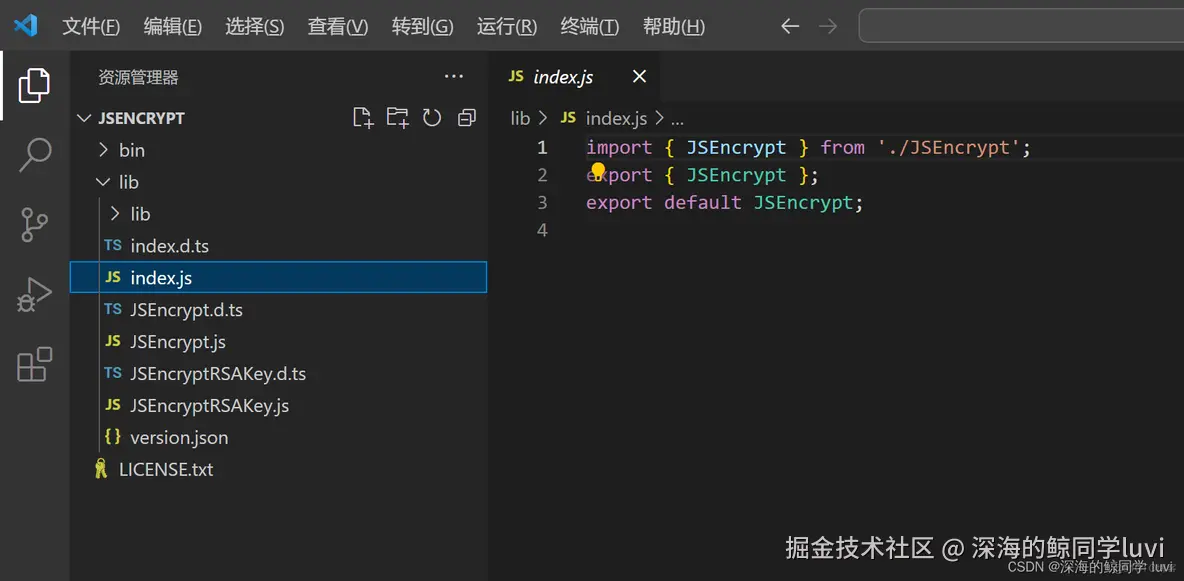The width and height of the screenshot is (1184, 581).
Task: Expand the nested lib subfolder
Action: [x=115, y=214]
